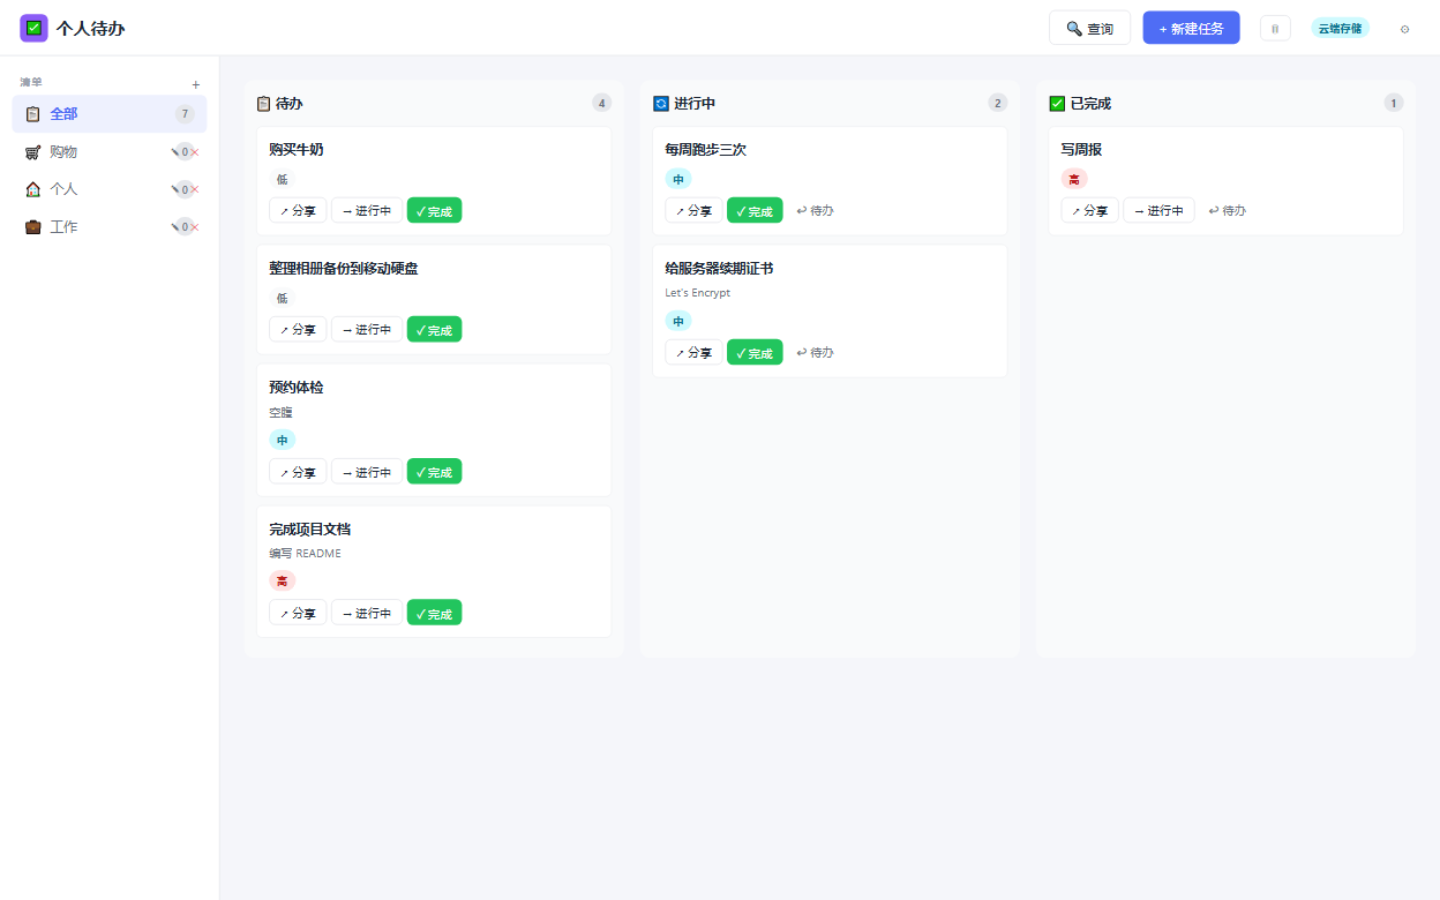Move 预约体检 to 进行中
Image resolution: width=1440 pixels, height=900 pixels.
coord(366,472)
